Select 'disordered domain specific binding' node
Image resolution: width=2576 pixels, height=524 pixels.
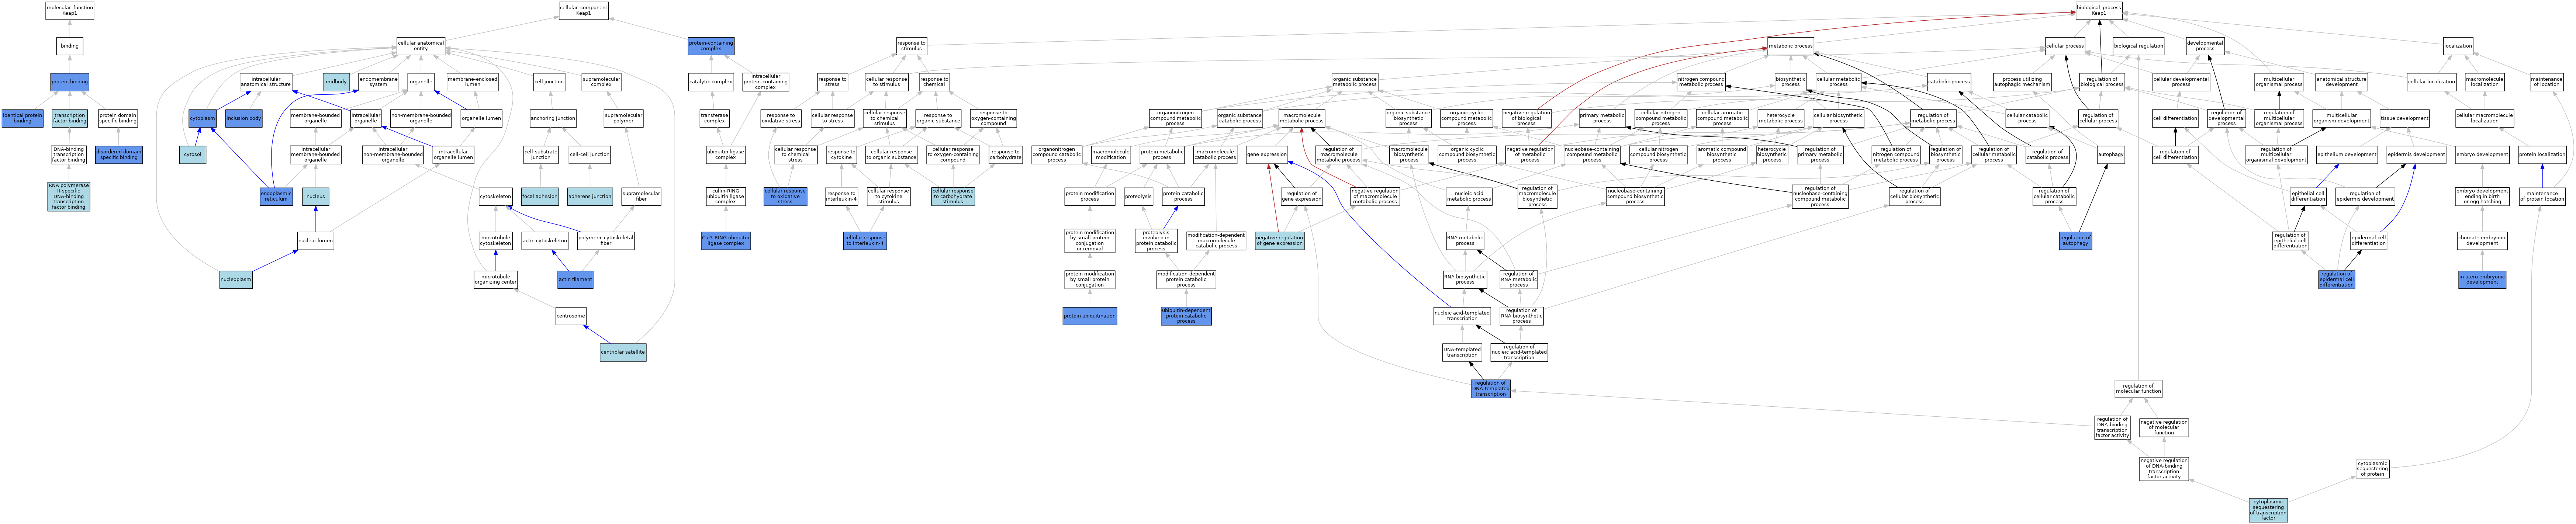(x=119, y=154)
